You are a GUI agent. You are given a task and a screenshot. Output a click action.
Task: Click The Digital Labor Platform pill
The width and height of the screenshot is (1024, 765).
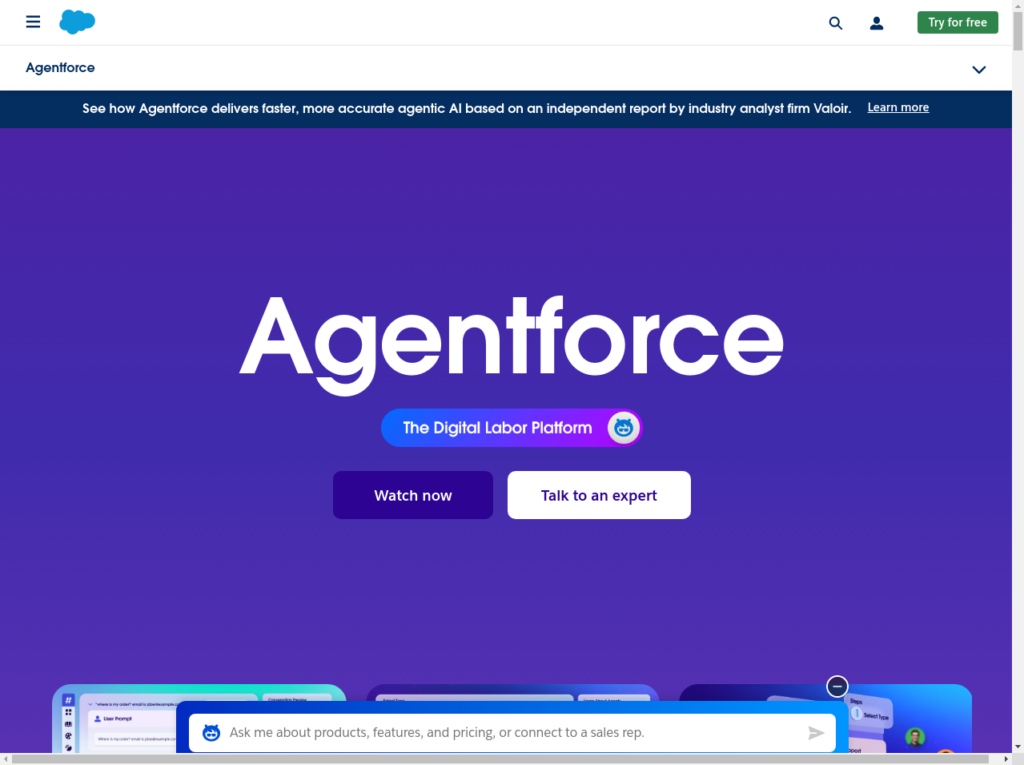pyautogui.click(x=511, y=428)
